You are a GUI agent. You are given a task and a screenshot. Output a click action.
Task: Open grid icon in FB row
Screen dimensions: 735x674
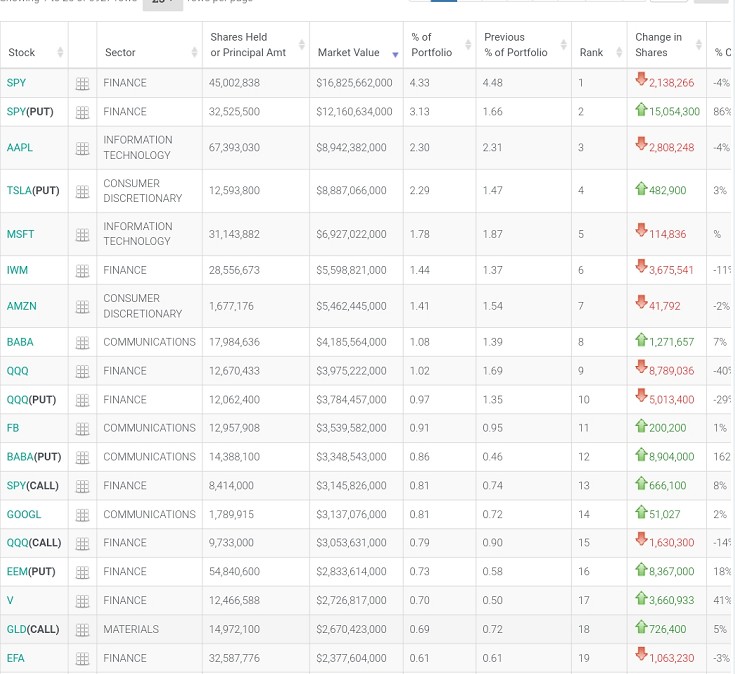[x=82, y=429]
